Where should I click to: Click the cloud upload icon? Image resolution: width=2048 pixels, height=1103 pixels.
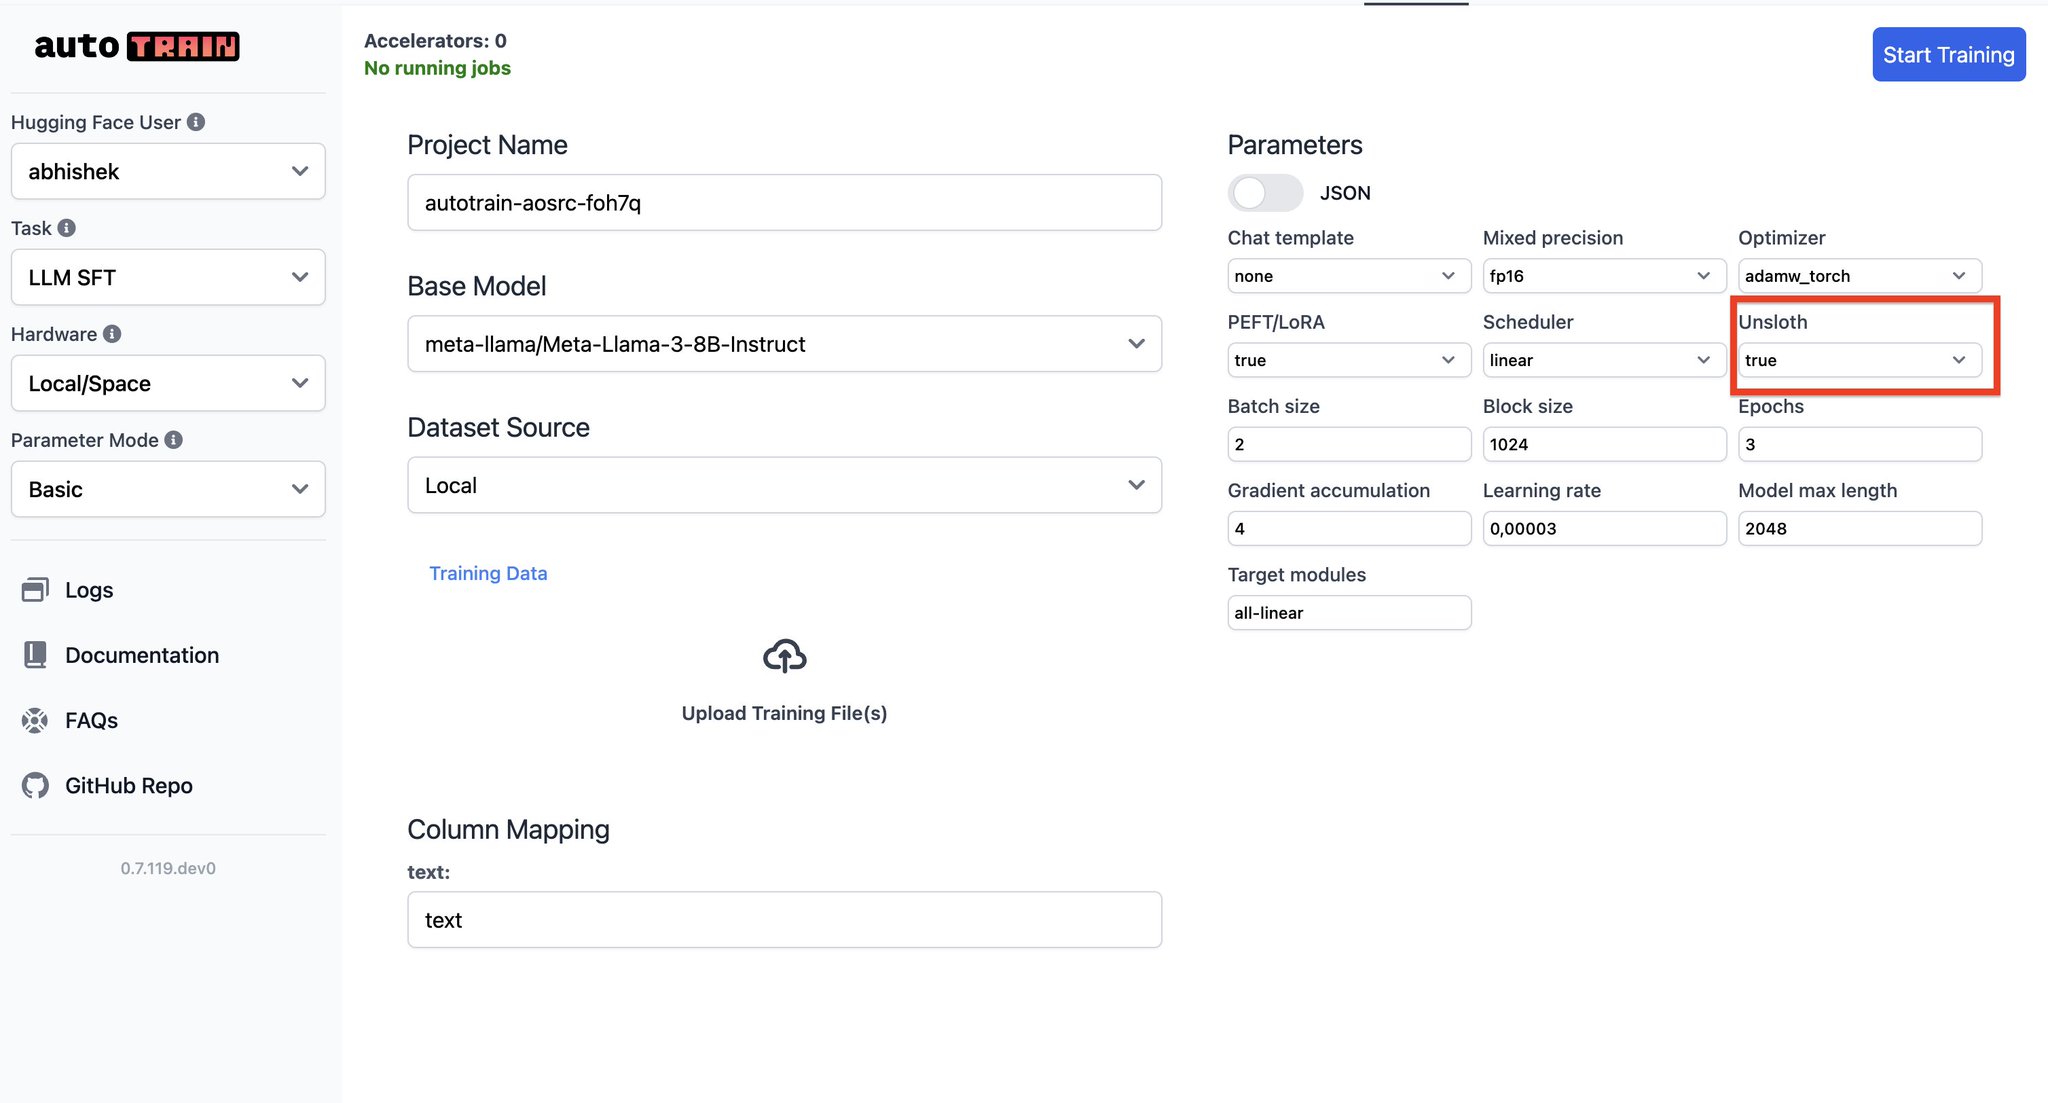[785, 656]
